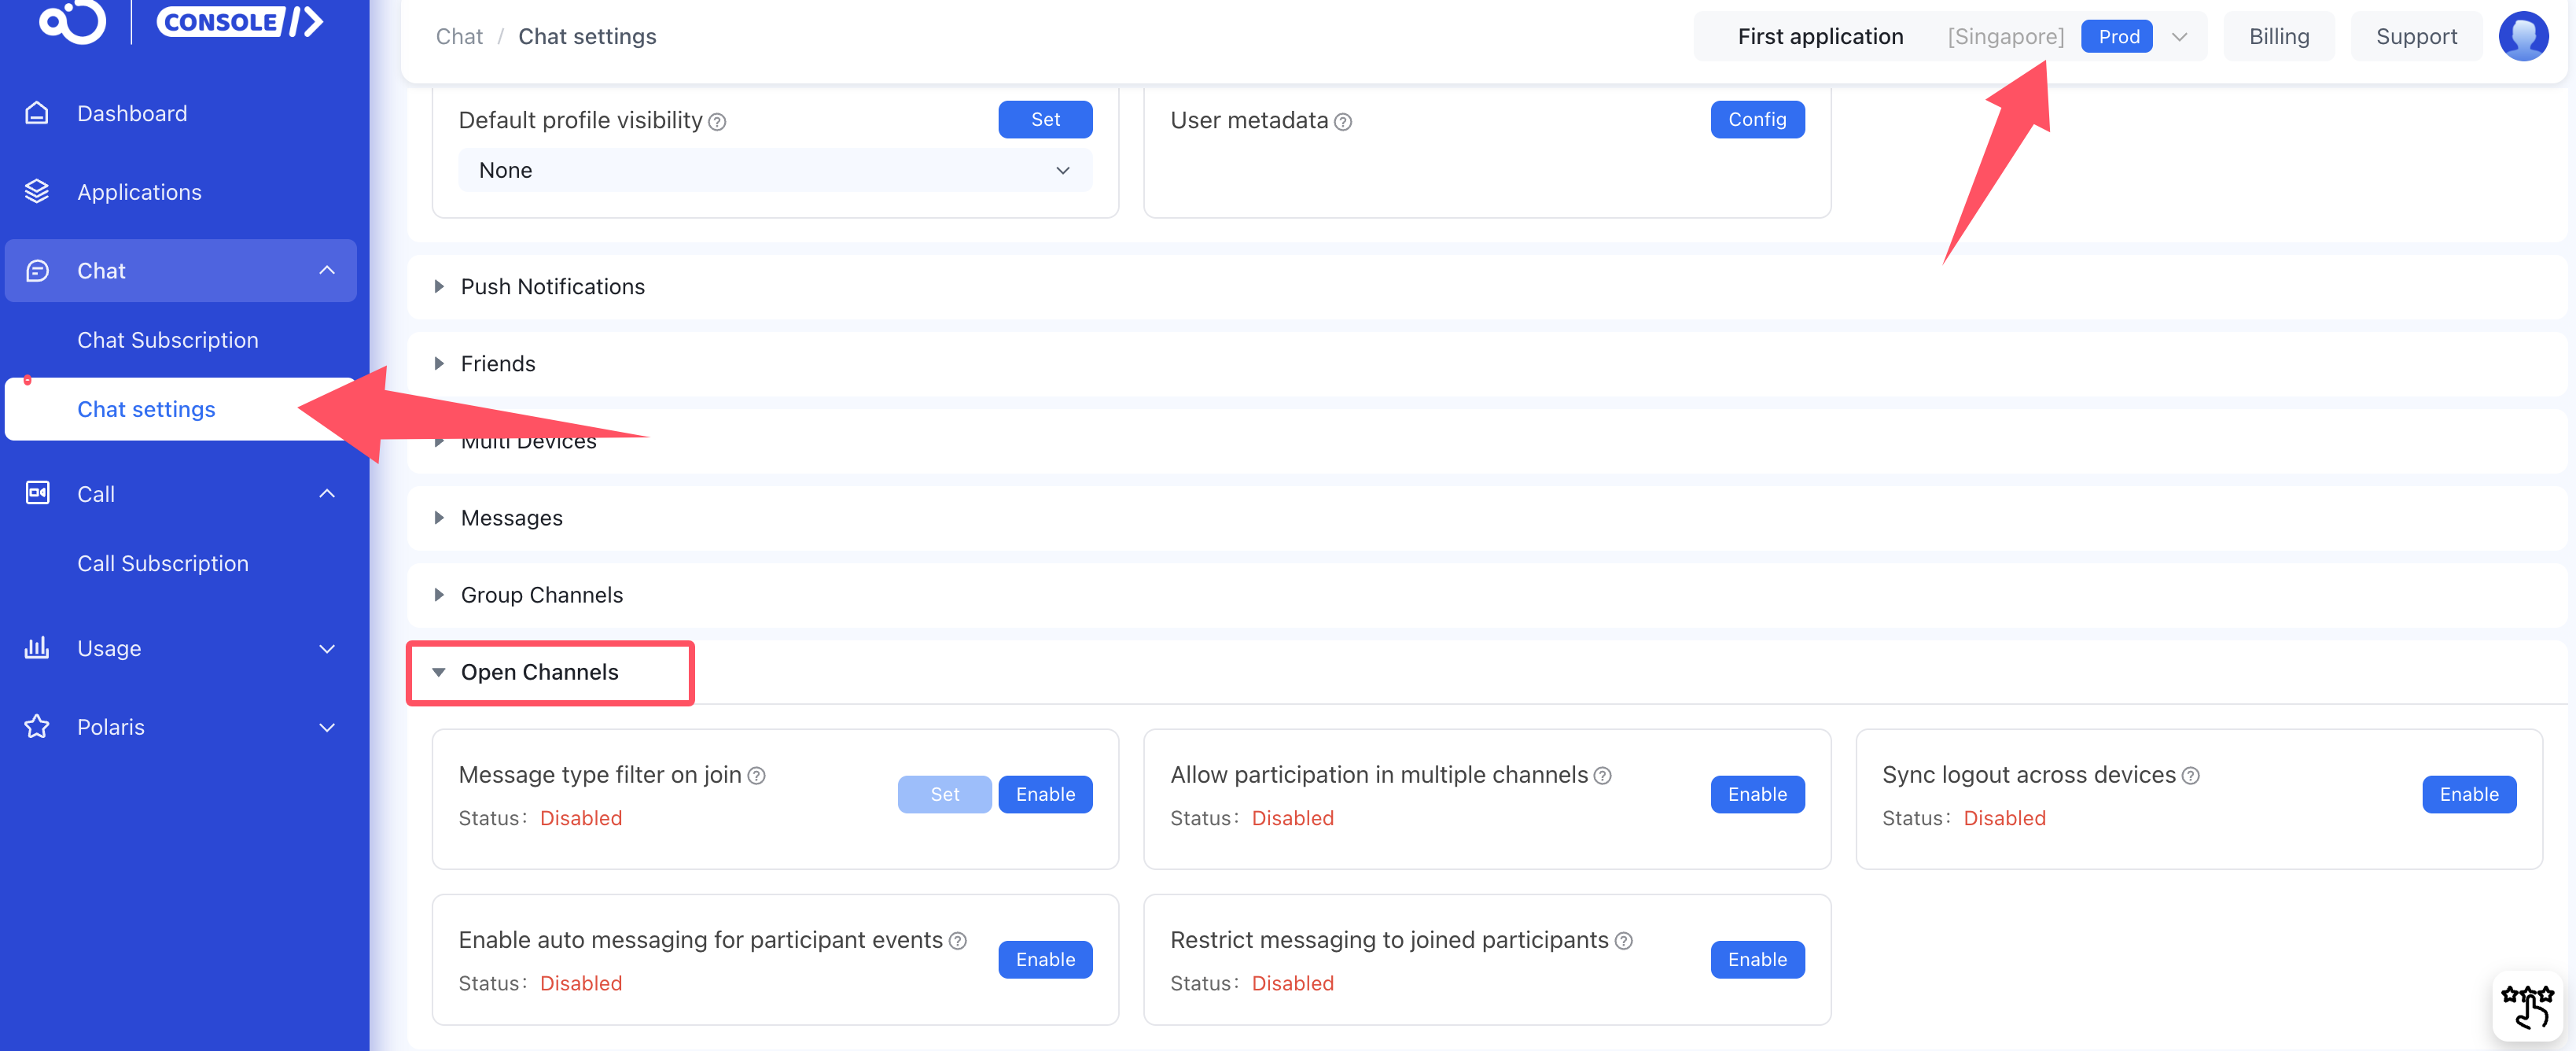This screenshot has height=1051, width=2576.
Task: Click the Dashboard home icon
Action: coord(37,113)
